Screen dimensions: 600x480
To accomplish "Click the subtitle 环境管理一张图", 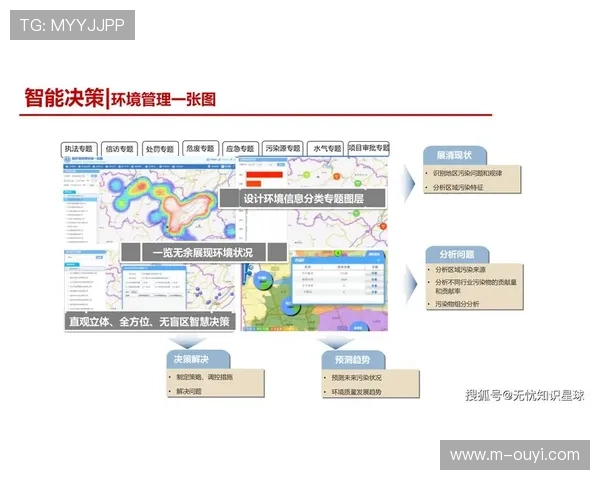I will coord(163,100).
